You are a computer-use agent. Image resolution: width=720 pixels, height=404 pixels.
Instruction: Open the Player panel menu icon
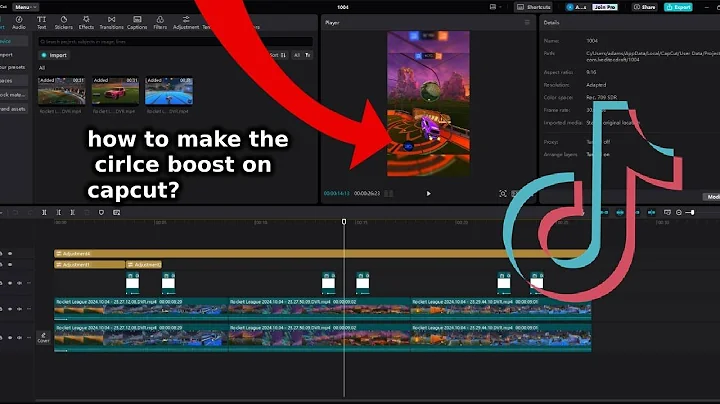[527, 22]
